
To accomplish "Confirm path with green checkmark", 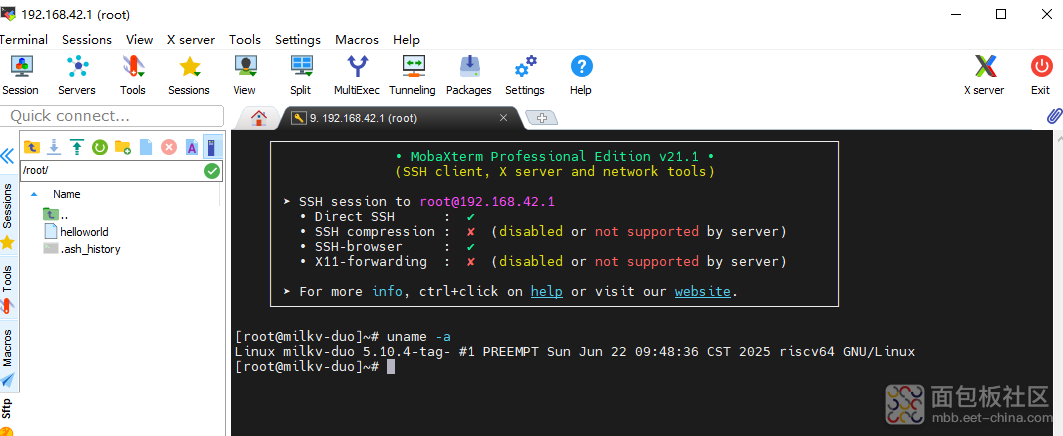I will coord(212,171).
